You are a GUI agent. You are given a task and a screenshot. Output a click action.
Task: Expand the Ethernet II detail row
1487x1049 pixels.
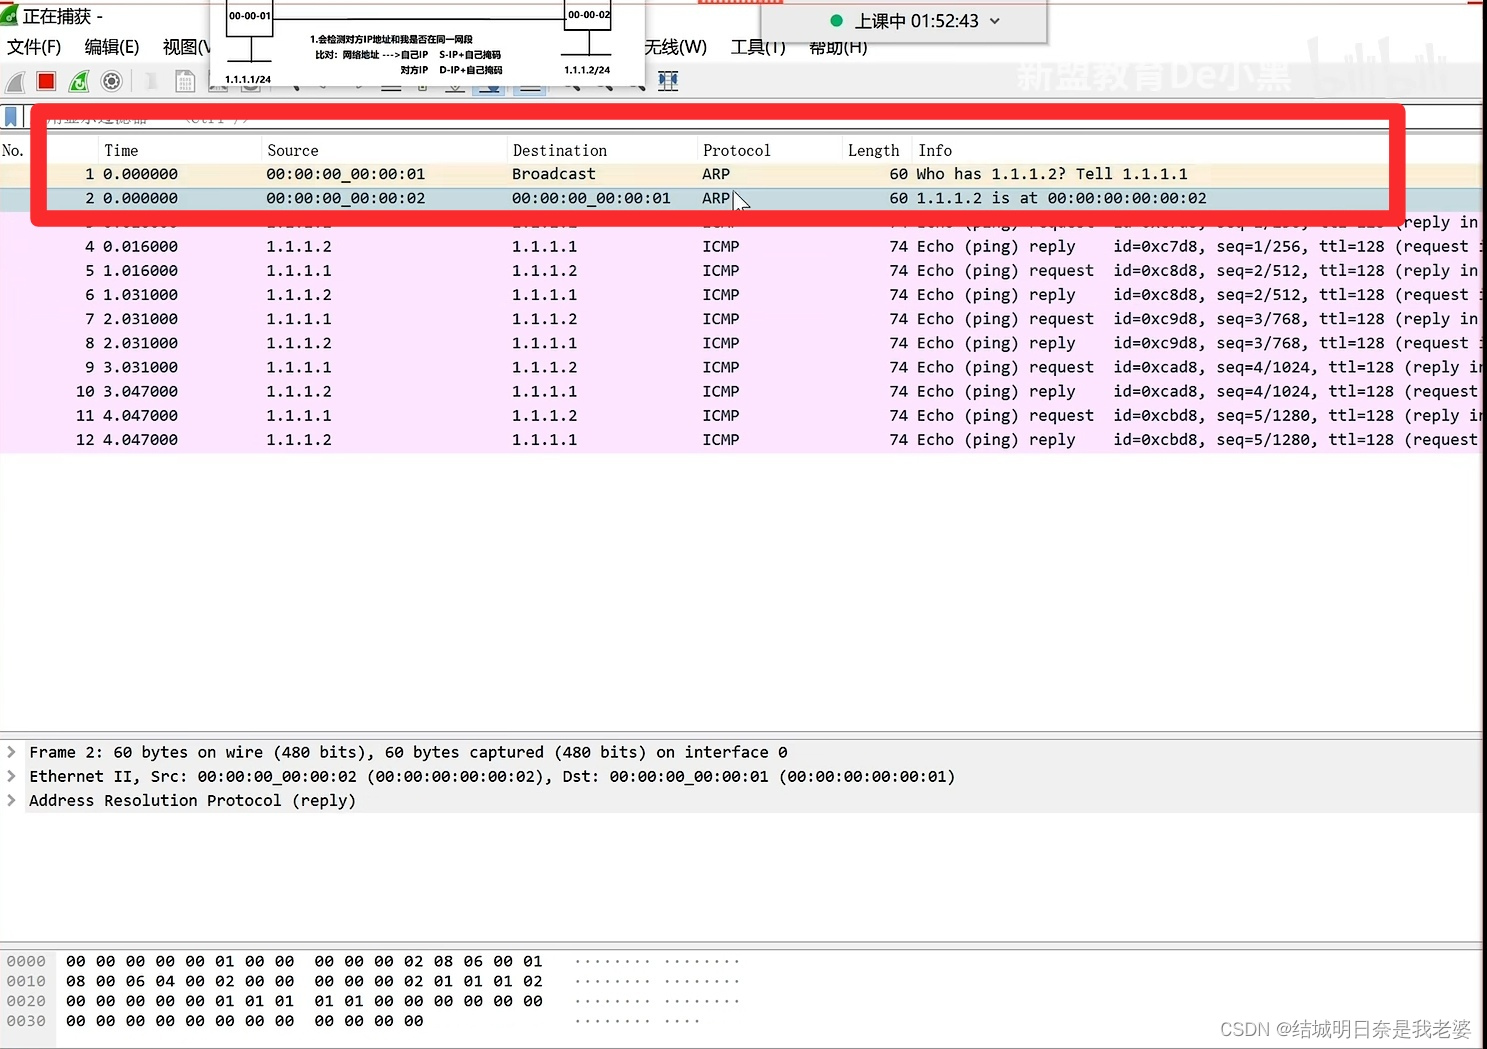pos(11,776)
